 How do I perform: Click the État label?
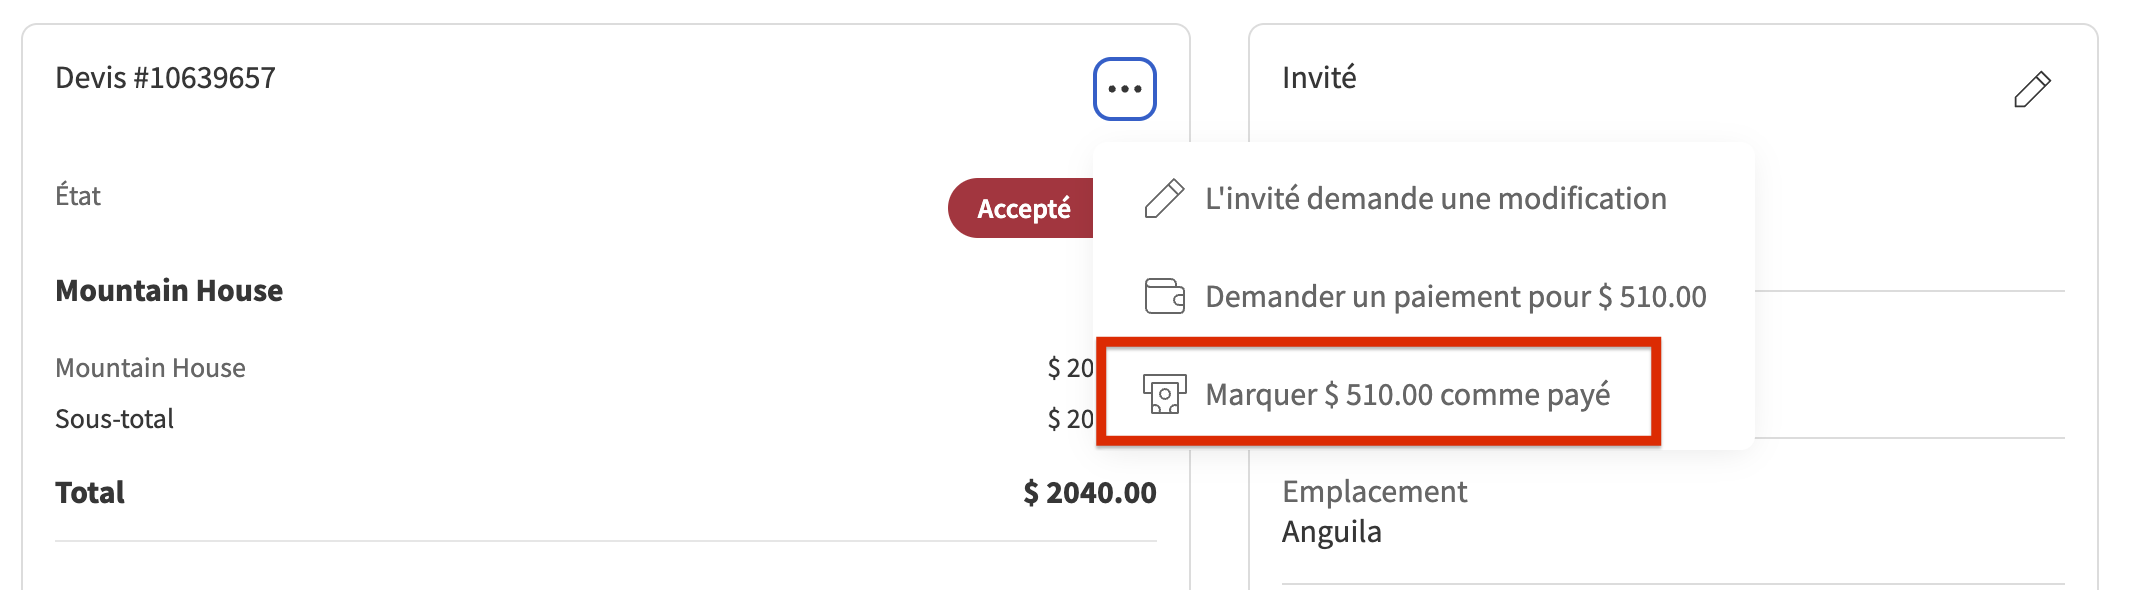78,196
